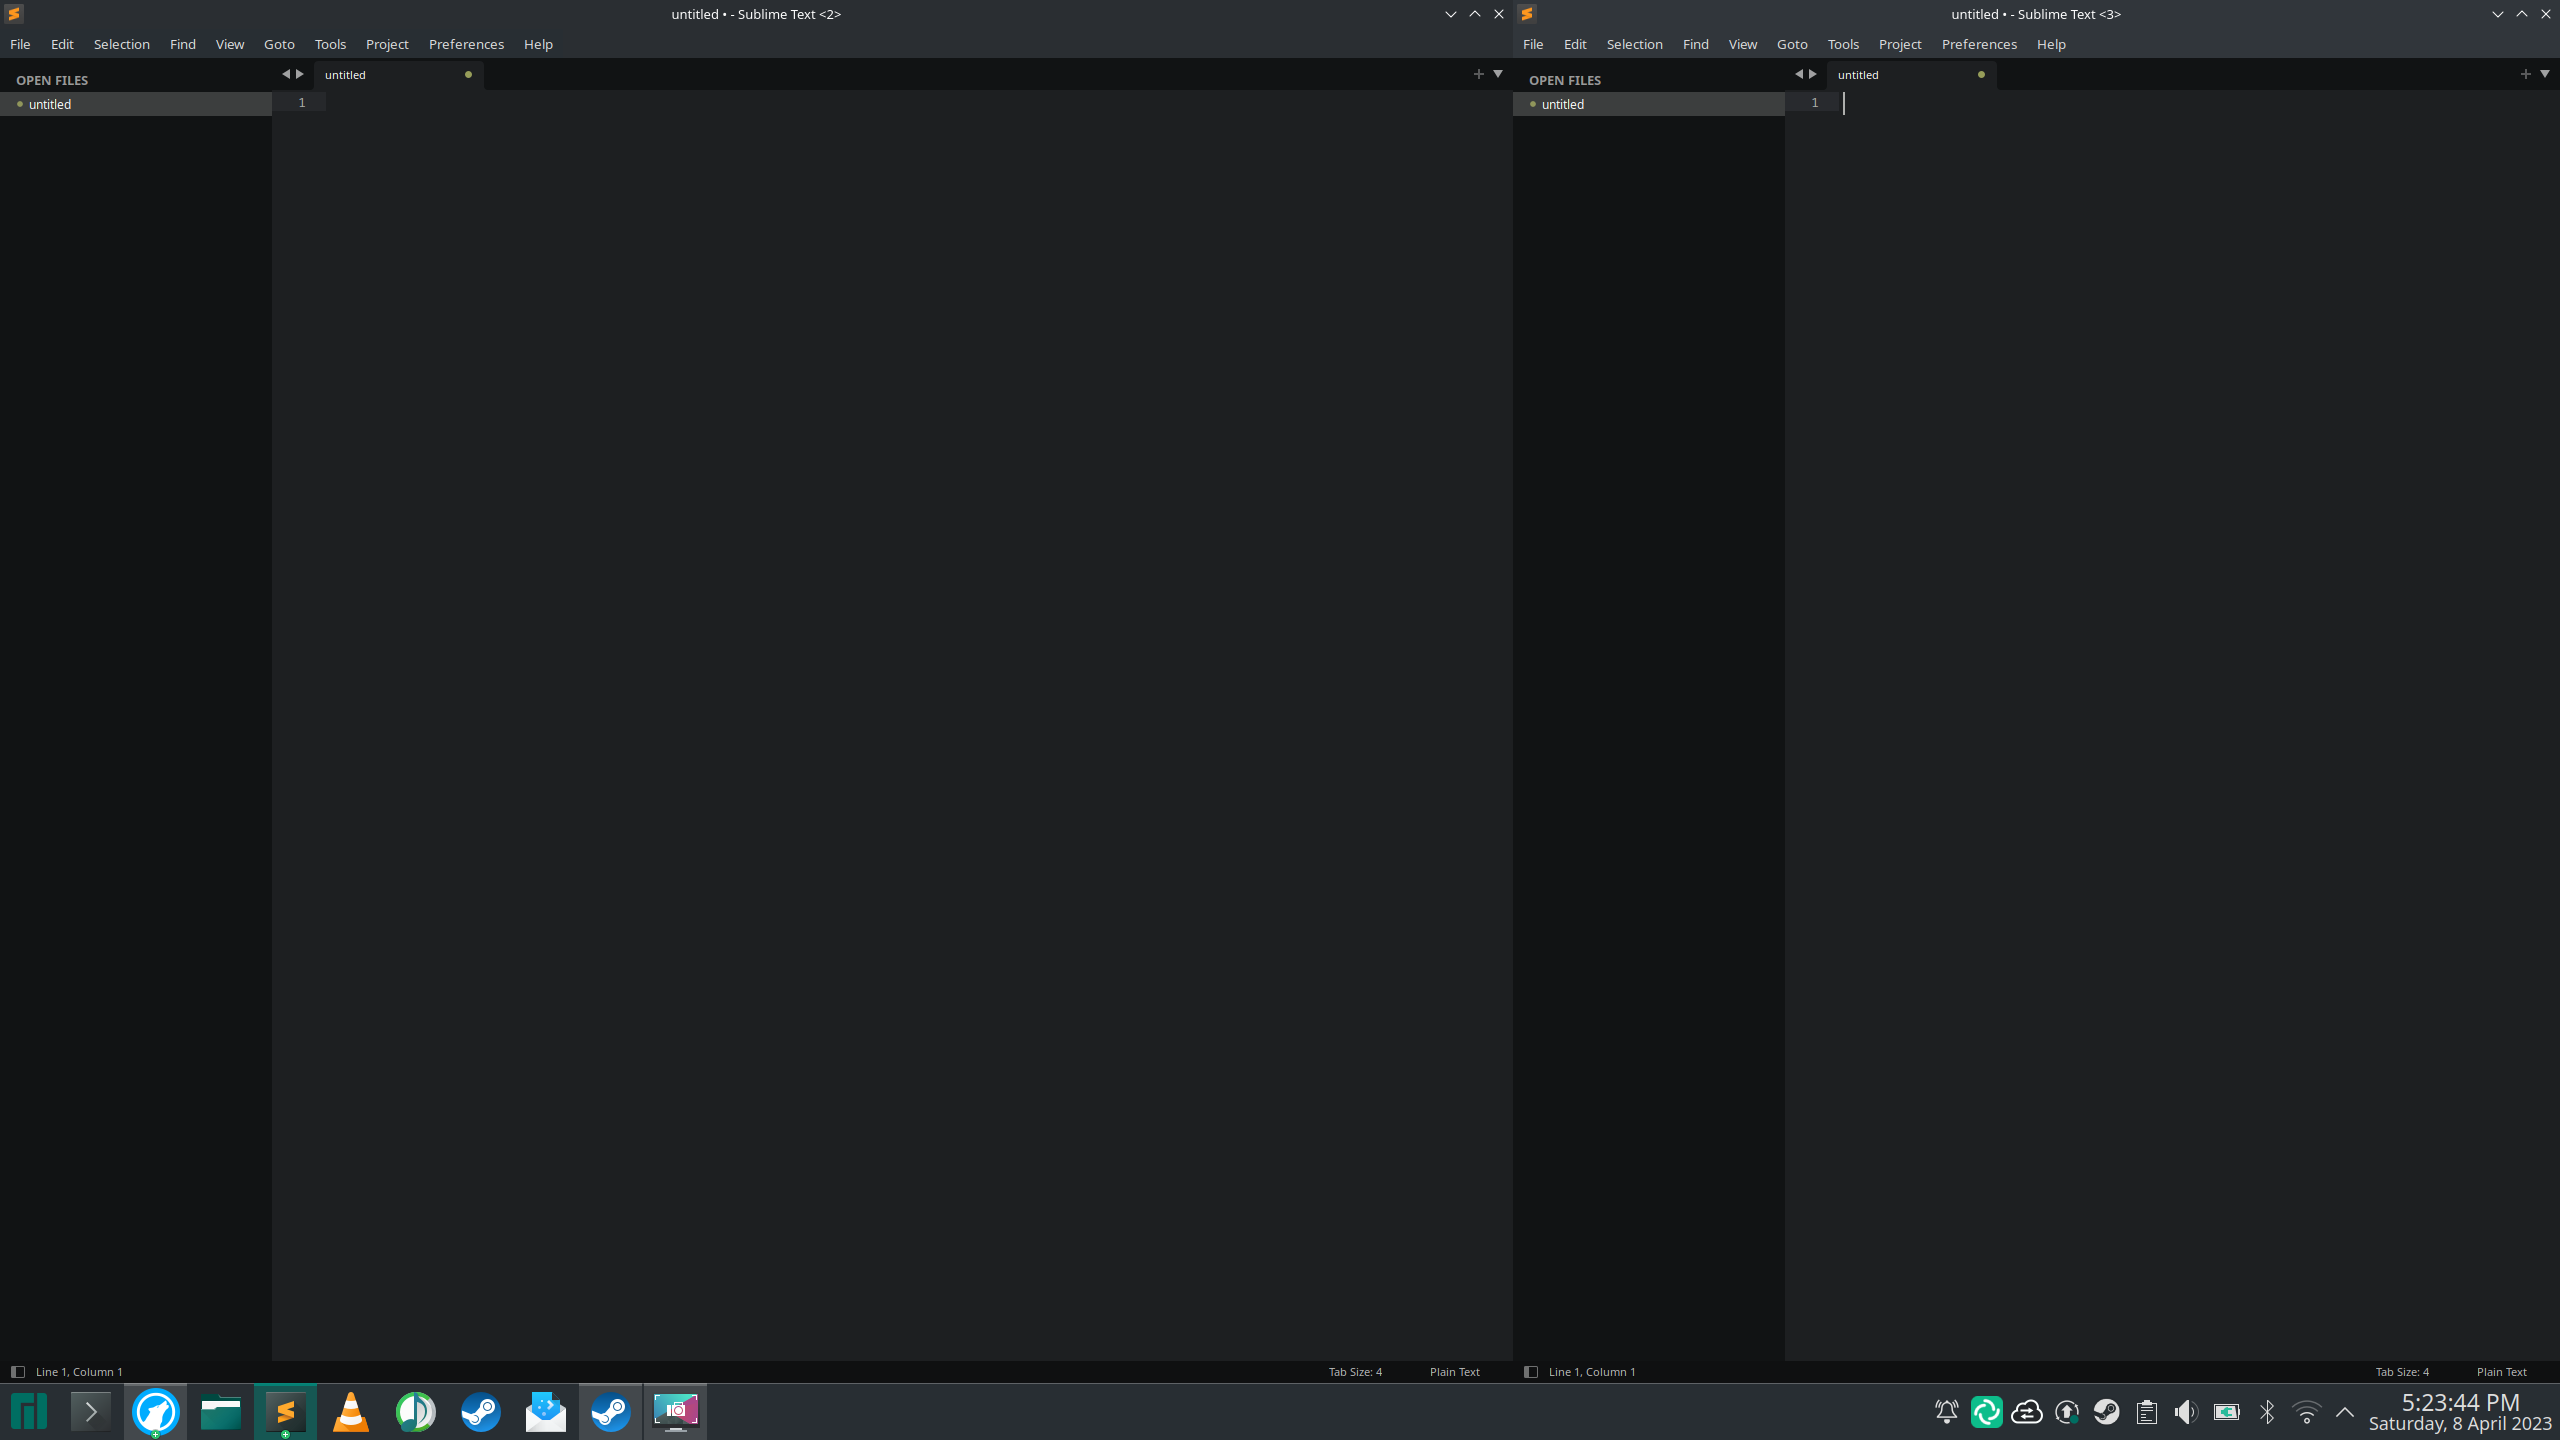
Task: Click the next-tab right arrow in Sublime Text <3>
Action: point(1813,74)
